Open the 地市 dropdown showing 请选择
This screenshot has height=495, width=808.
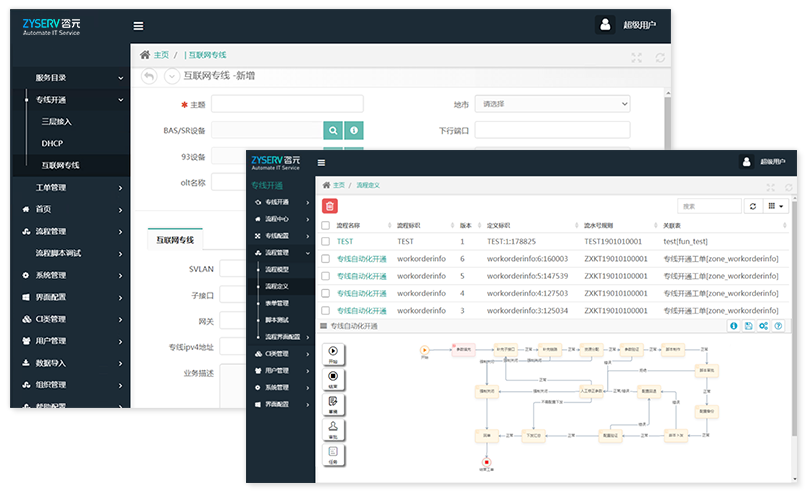[552, 104]
